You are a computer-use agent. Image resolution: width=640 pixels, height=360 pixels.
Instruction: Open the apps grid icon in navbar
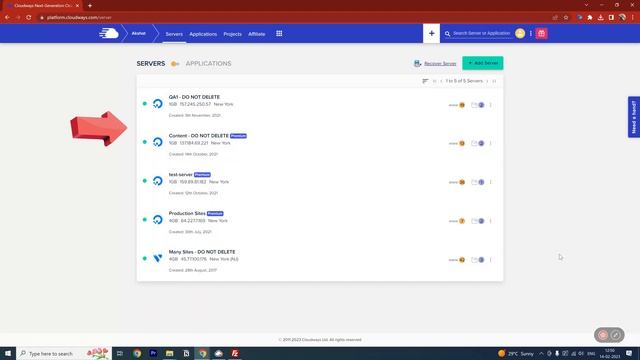pyautogui.click(x=279, y=33)
